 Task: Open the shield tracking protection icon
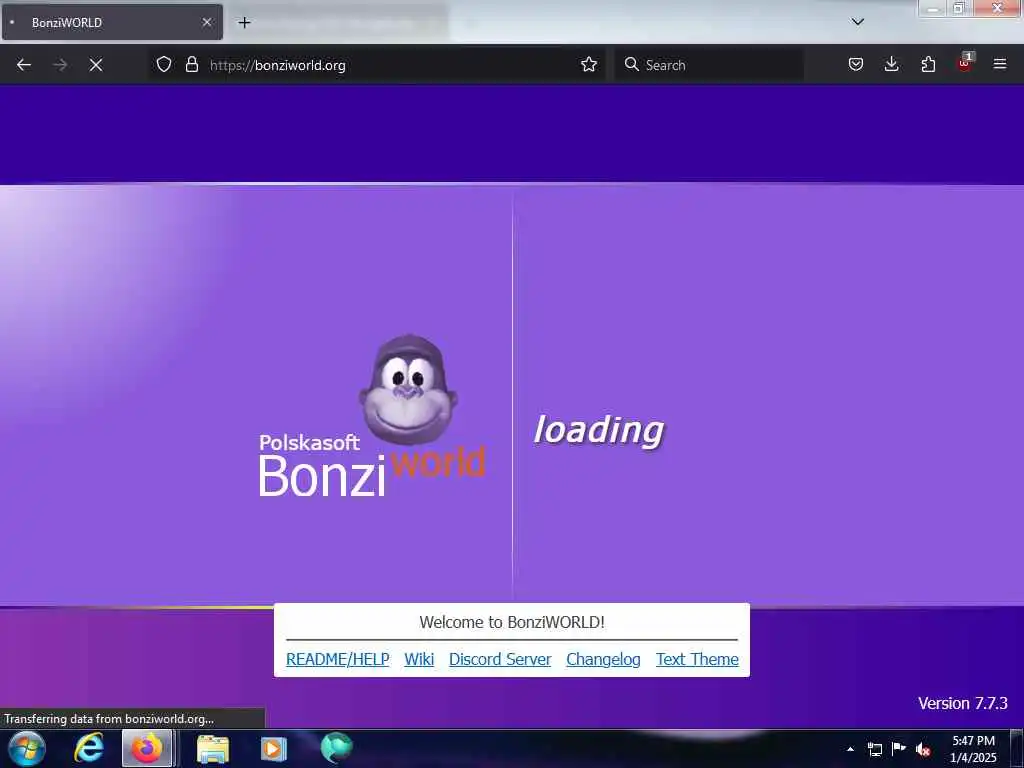click(164, 64)
